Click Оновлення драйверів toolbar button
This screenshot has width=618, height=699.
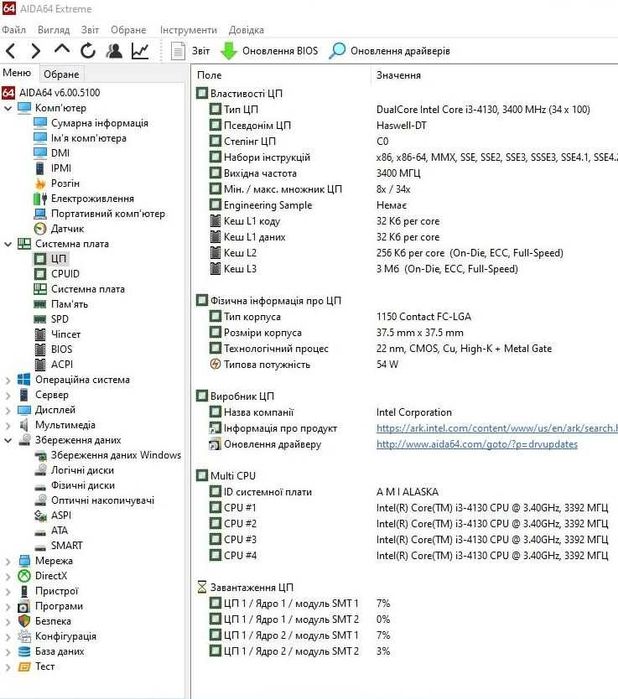(x=389, y=51)
